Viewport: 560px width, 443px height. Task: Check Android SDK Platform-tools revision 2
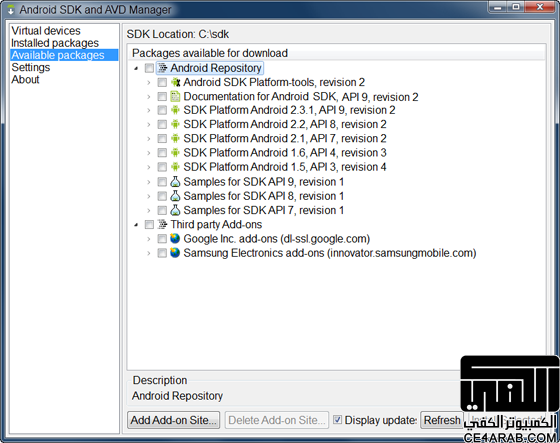[x=162, y=82]
